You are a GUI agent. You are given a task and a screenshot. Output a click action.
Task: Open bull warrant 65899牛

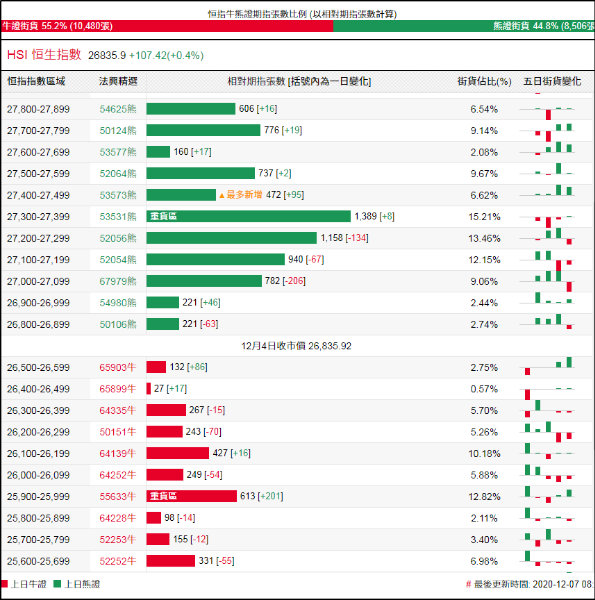(117, 389)
